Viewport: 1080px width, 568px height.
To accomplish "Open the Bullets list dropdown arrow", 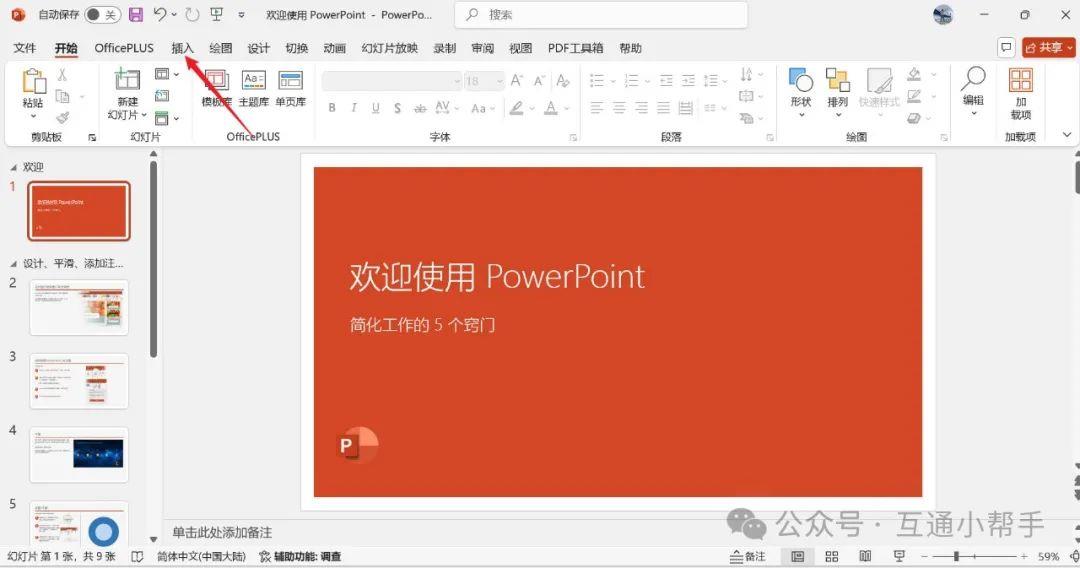I will [x=613, y=81].
